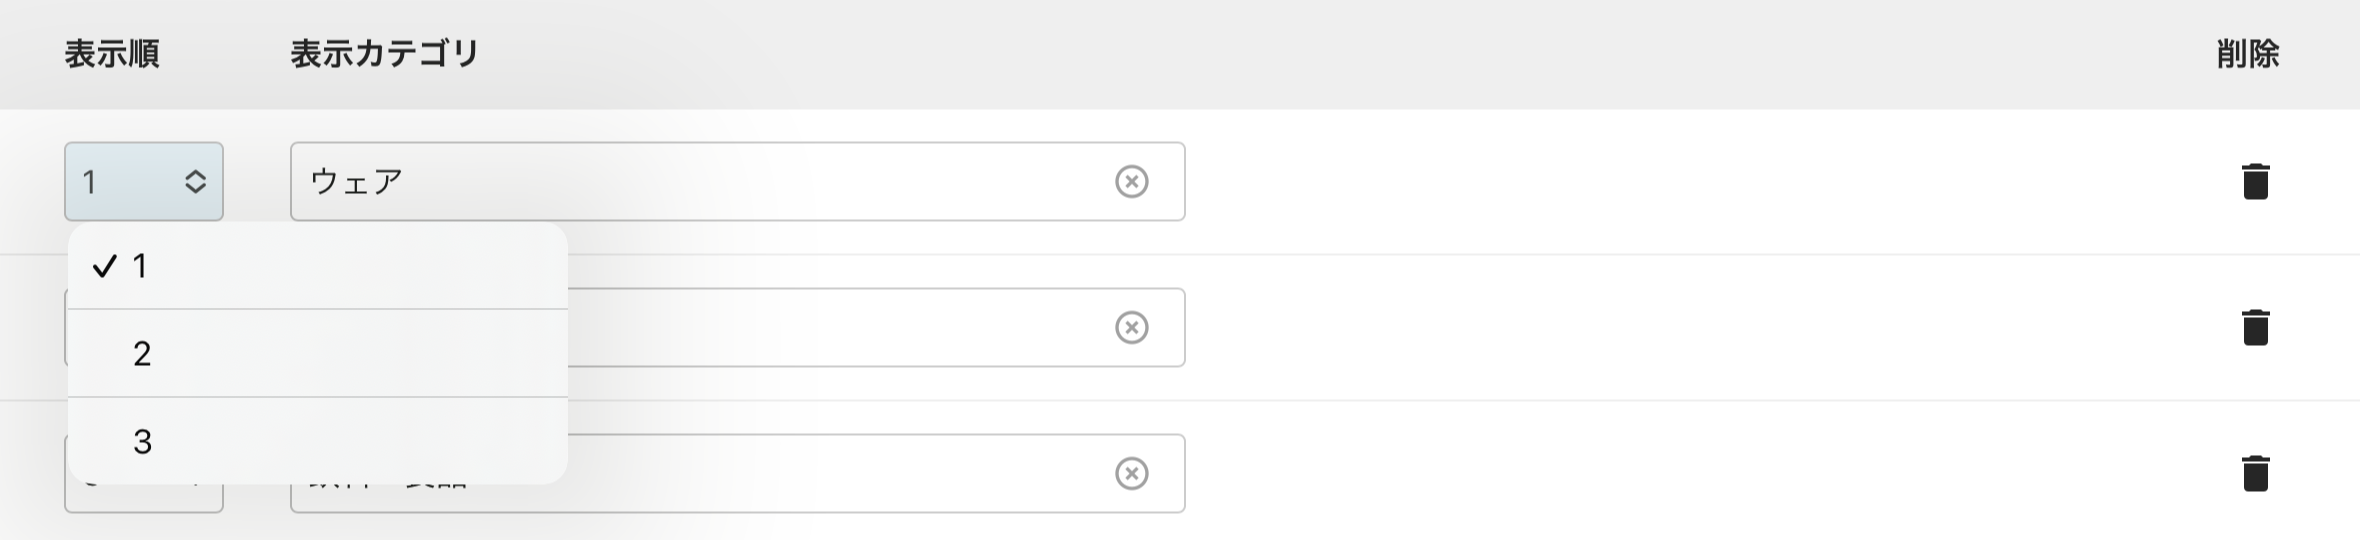Clear the ウェア category field
Image resolution: width=2360 pixels, height=540 pixels.
coord(1131,182)
